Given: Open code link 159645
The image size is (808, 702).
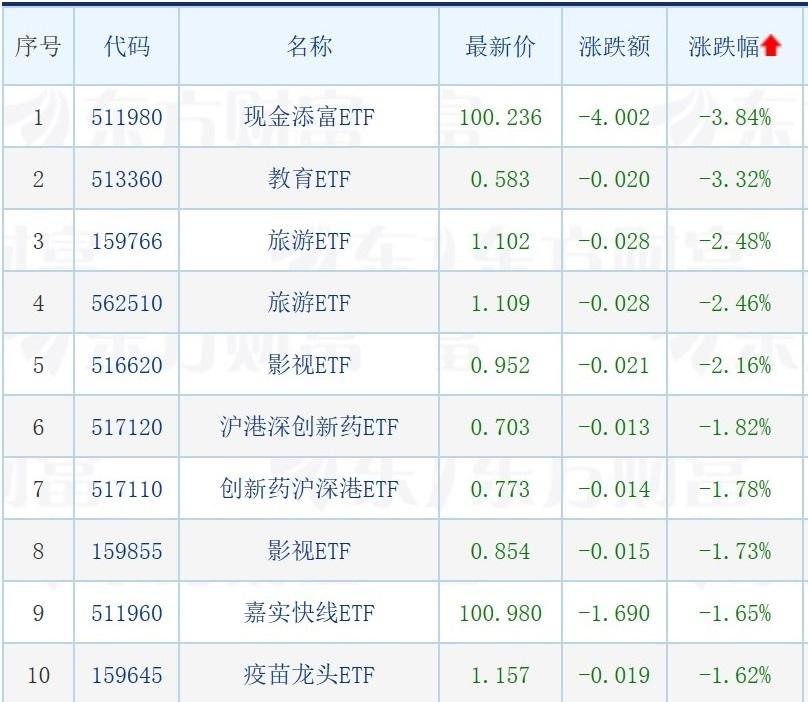Looking at the screenshot, I should click(127, 675).
